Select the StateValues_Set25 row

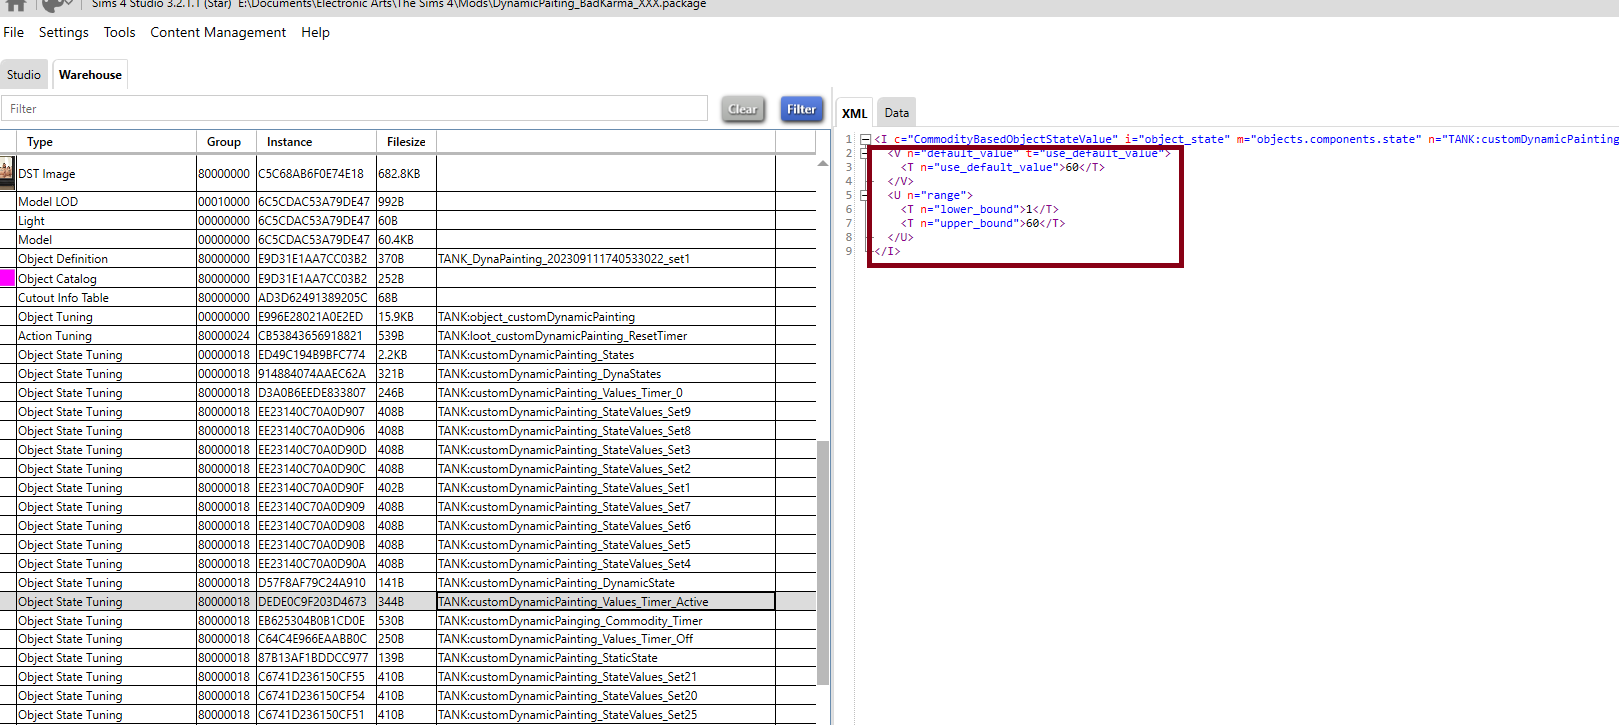(x=408, y=714)
